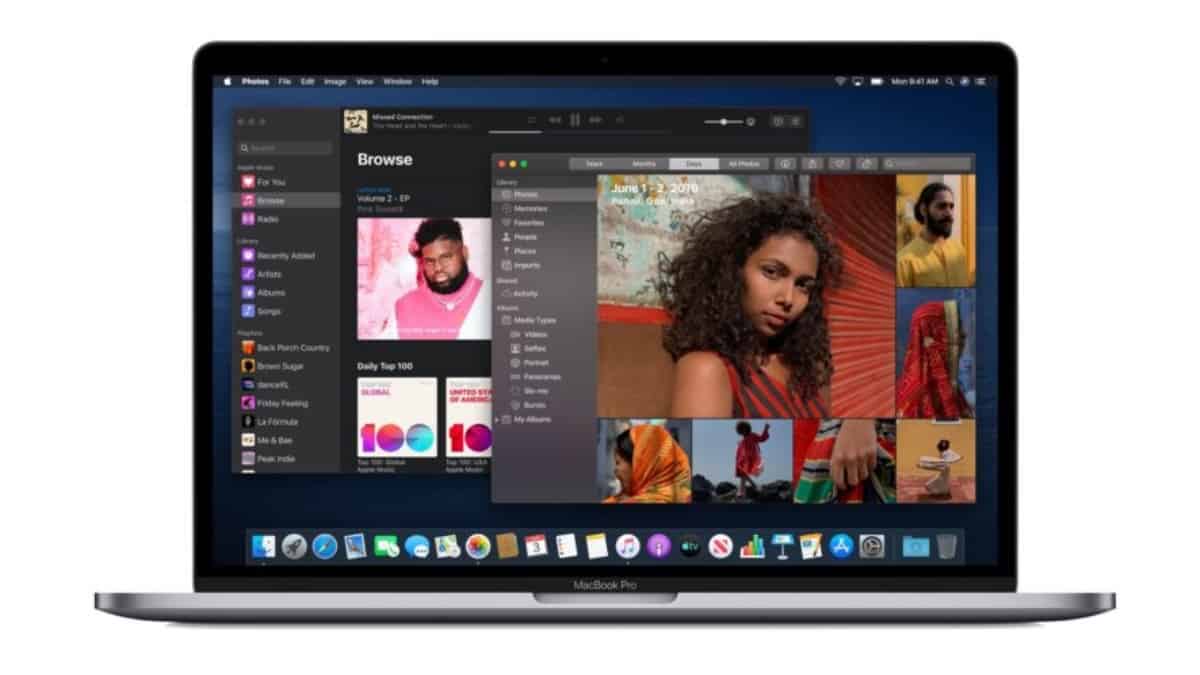Screen dimensions: 1200x675
Task: Click Music search field
Action: click(x=285, y=148)
